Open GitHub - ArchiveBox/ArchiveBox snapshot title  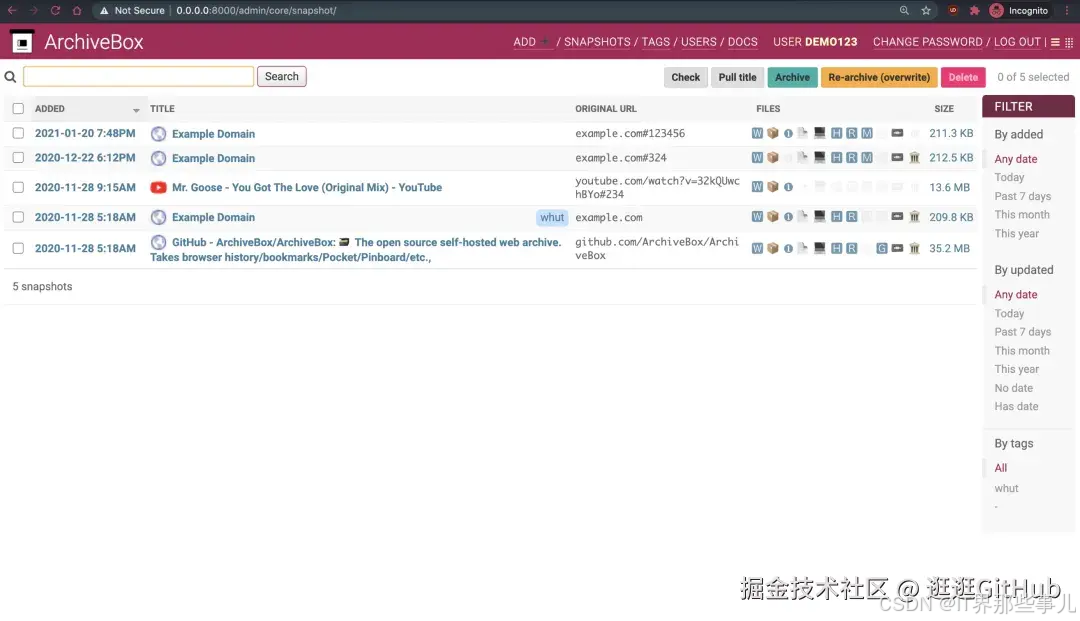(355, 250)
